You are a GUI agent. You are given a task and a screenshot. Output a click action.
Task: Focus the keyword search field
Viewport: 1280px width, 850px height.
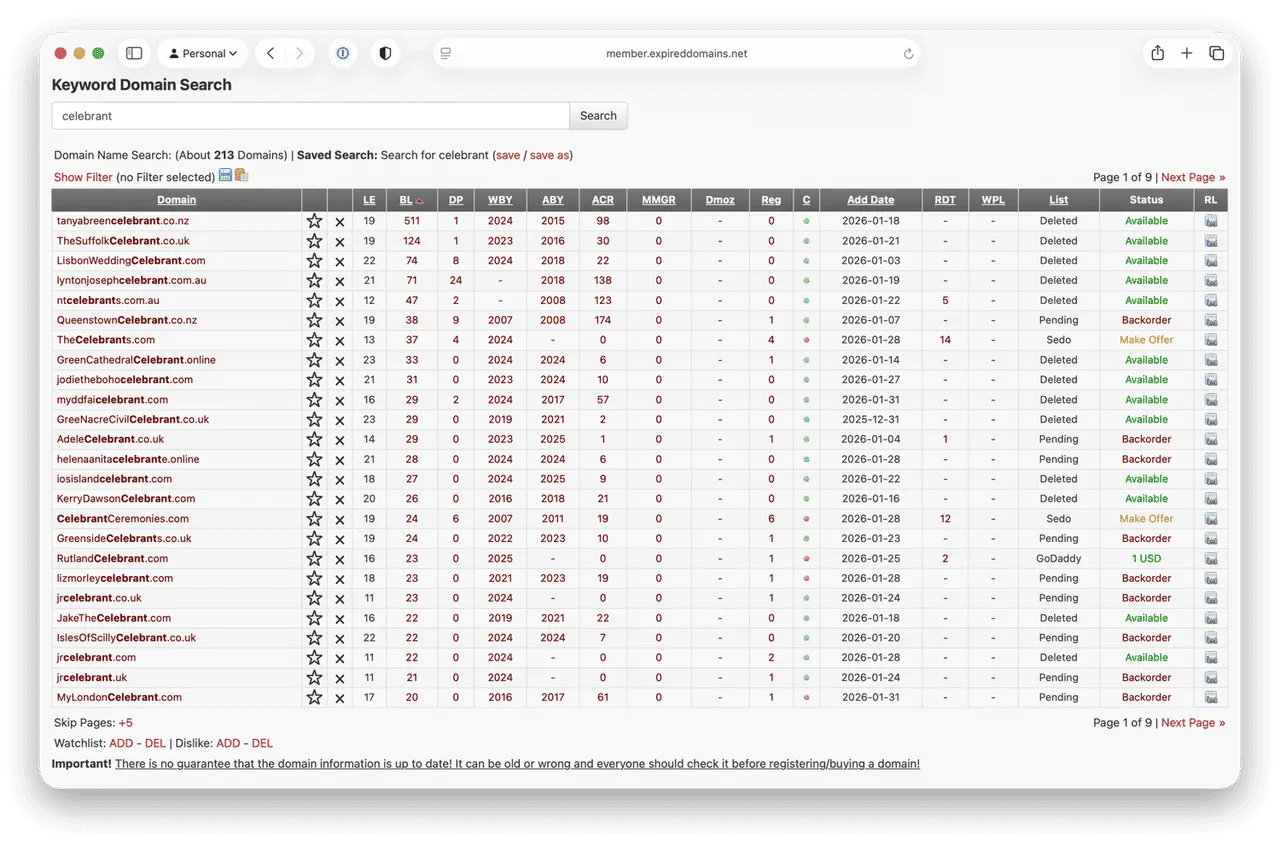(x=311, y=116)
